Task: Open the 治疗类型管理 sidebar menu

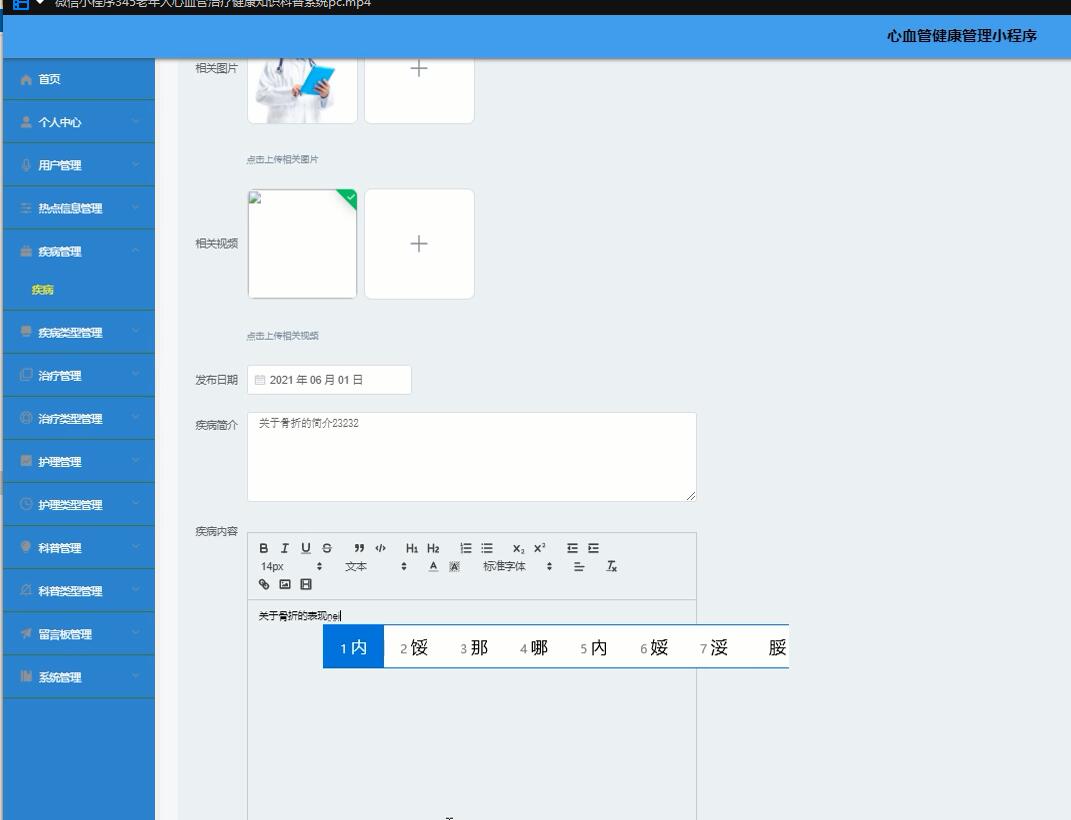Action: [79, 419]
